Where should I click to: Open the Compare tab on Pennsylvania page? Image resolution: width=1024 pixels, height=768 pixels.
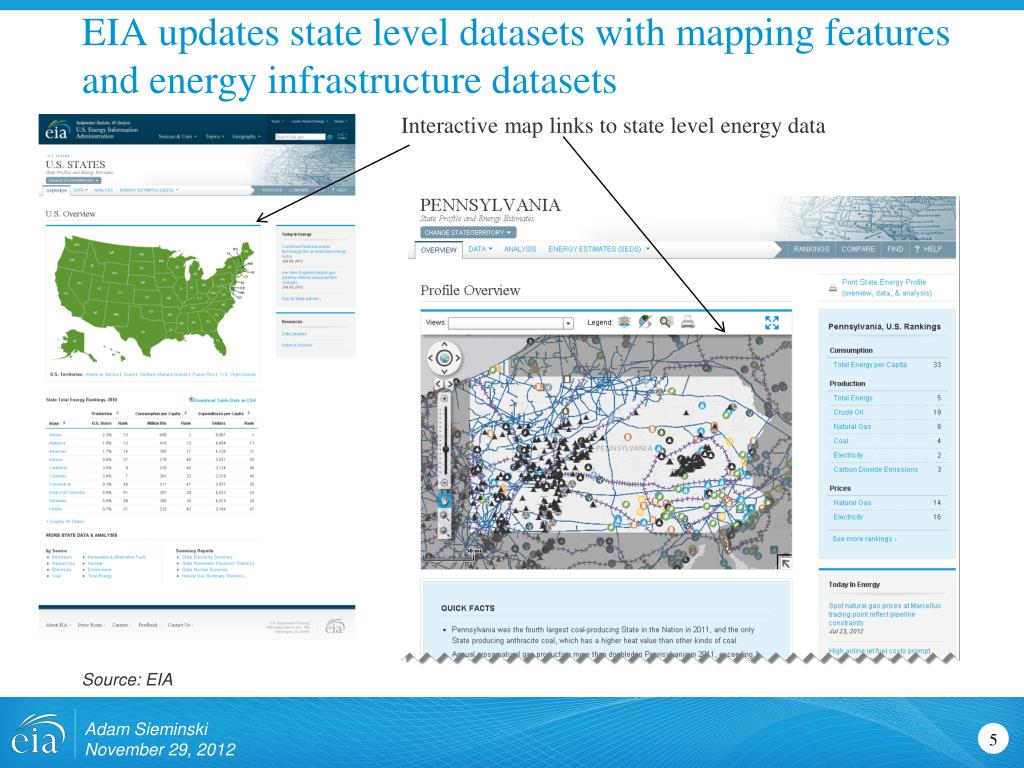858,249
